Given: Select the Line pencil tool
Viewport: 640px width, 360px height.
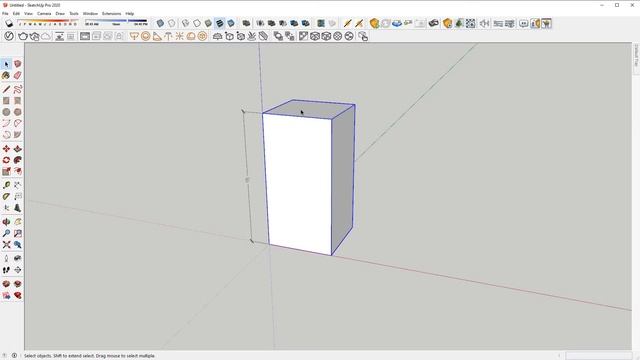Looking at the screenshot, I should coord(6,89).
